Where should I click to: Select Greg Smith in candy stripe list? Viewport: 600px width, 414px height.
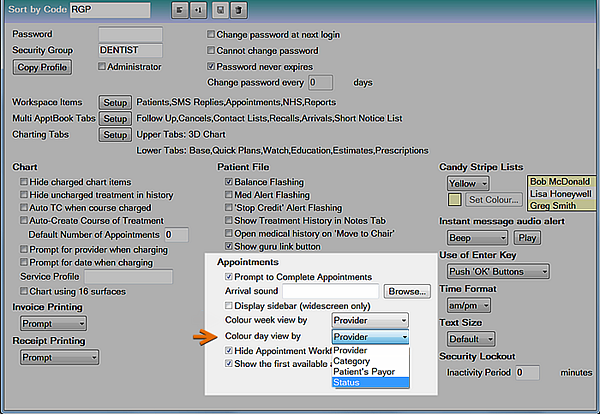point(561,205)
